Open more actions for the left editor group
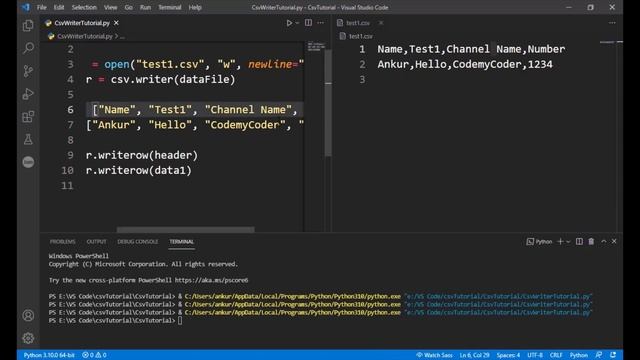Image resolution: width=640 pixels, height=360 pixels. (x=320, y=23)
